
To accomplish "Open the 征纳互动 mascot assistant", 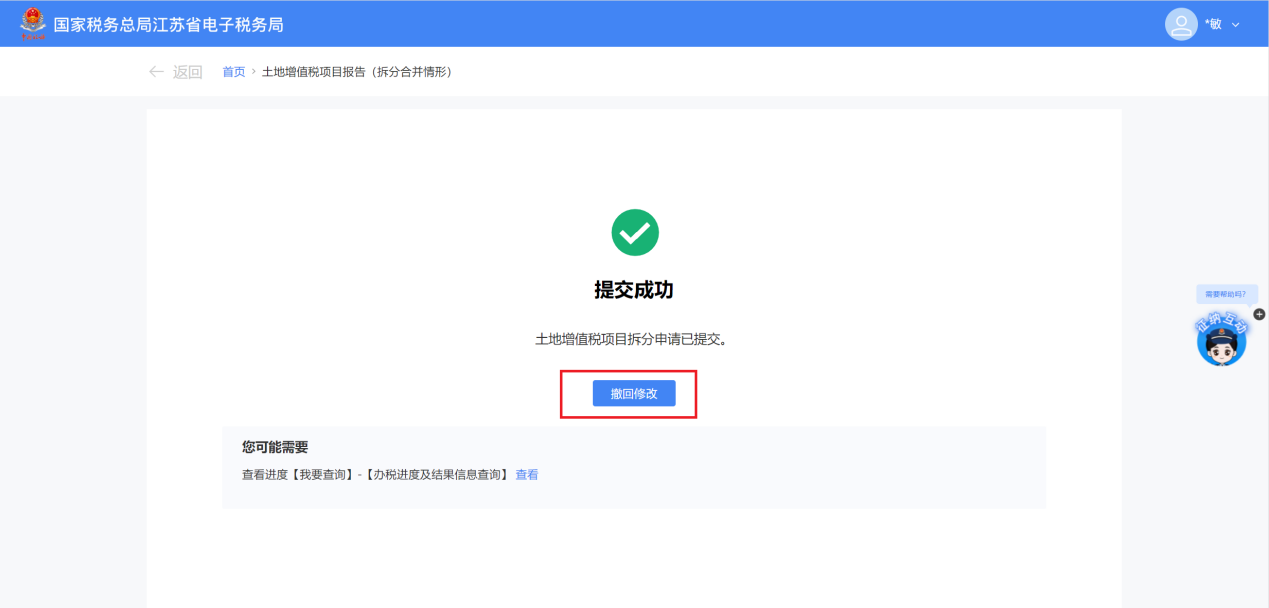I will click(x=1221, y=342).
